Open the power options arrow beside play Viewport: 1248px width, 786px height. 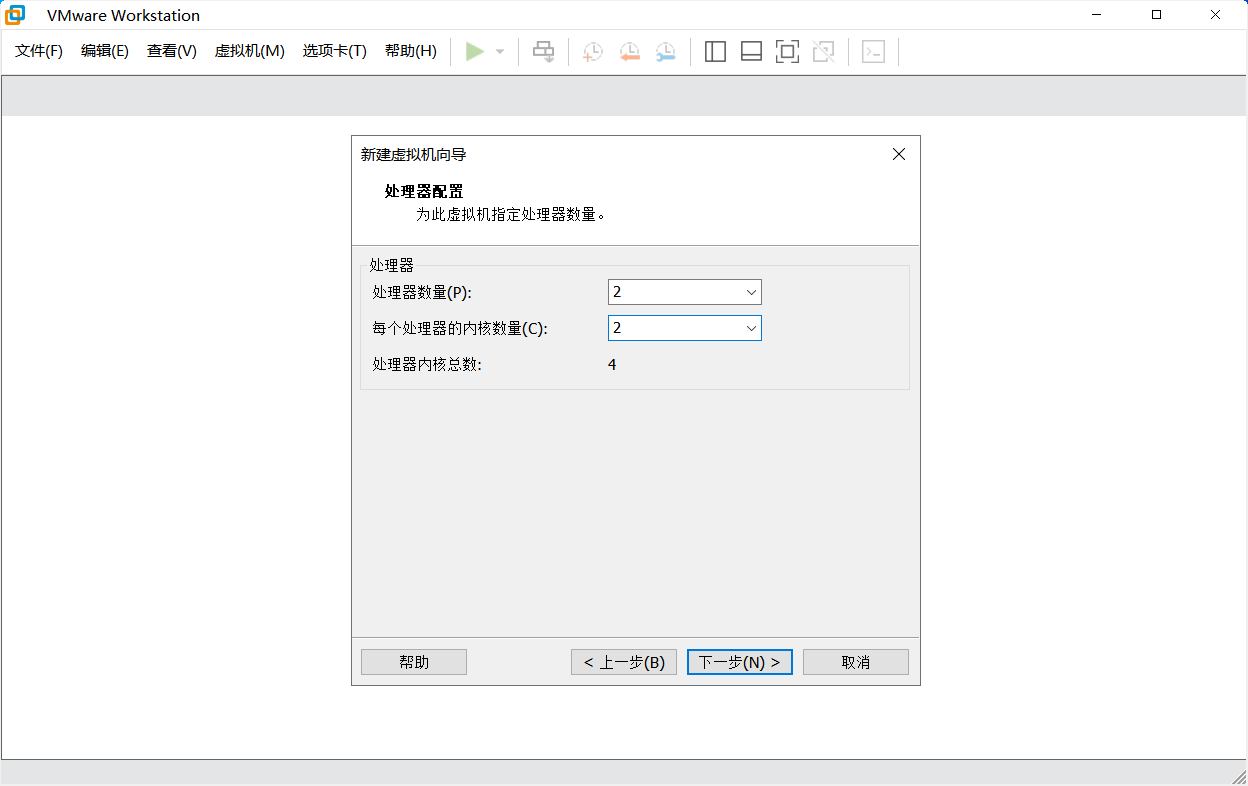500,52
